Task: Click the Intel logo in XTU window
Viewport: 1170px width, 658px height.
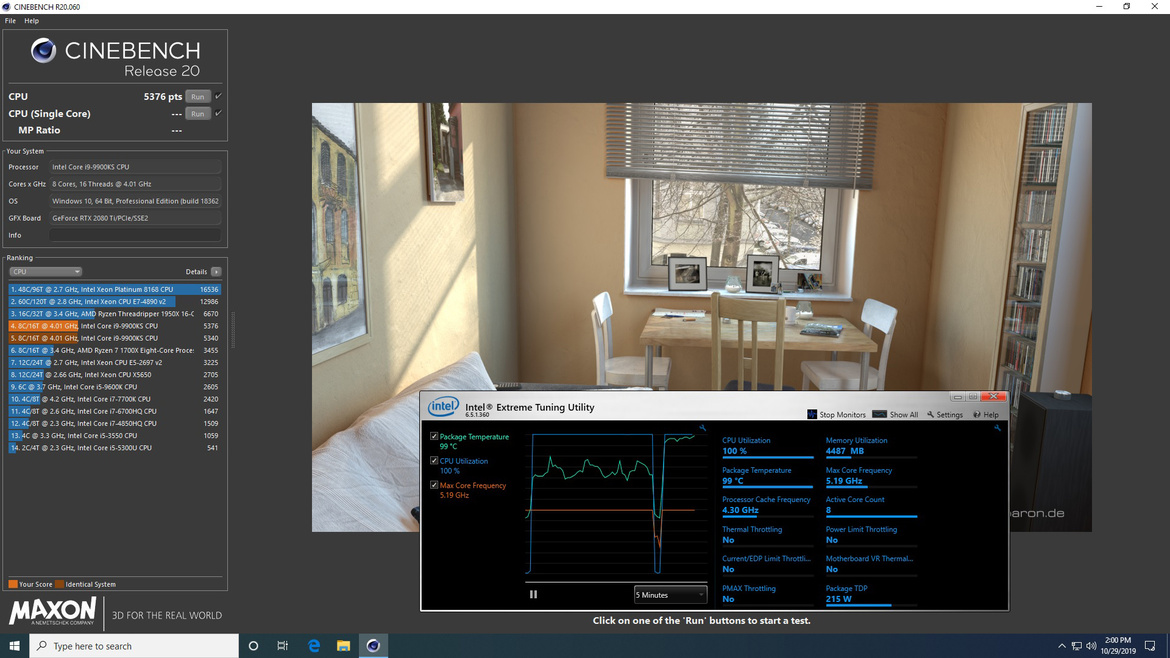Action: [x=442, y=407]
